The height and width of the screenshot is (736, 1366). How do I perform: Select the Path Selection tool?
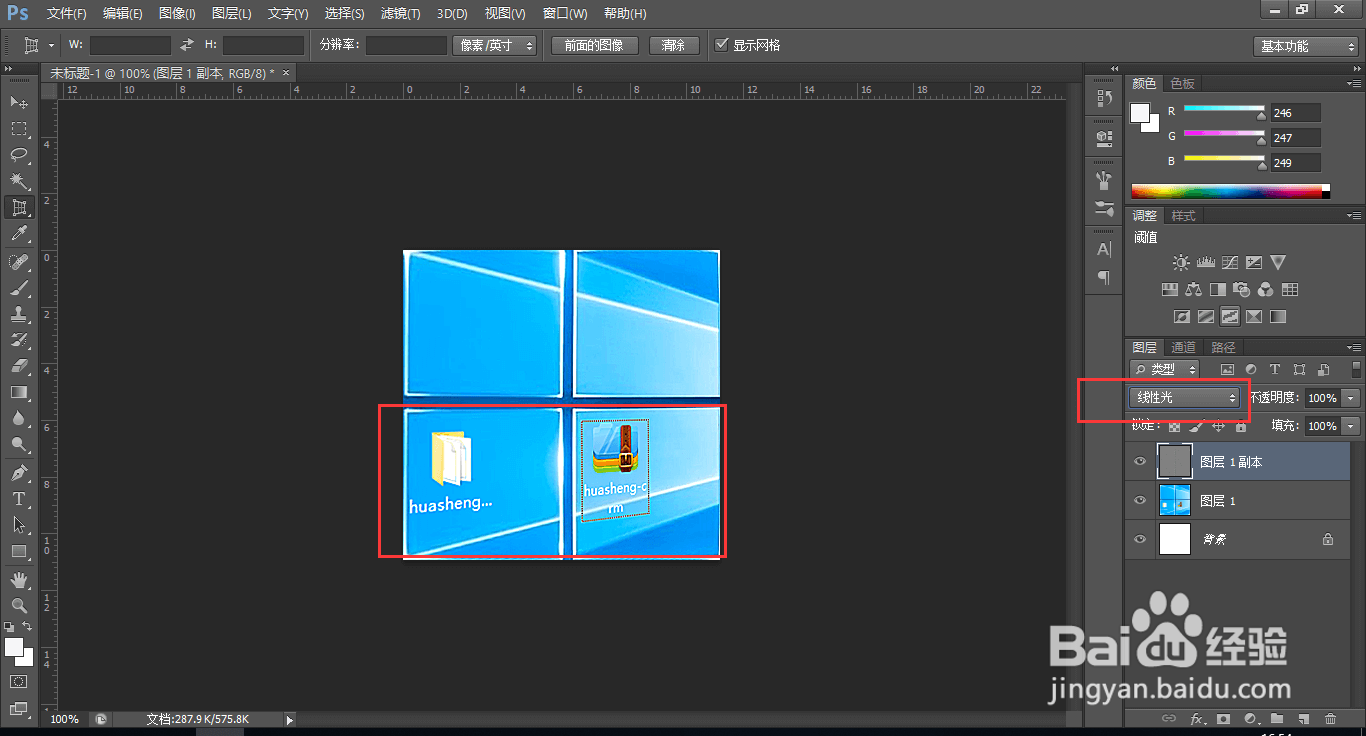18,524
